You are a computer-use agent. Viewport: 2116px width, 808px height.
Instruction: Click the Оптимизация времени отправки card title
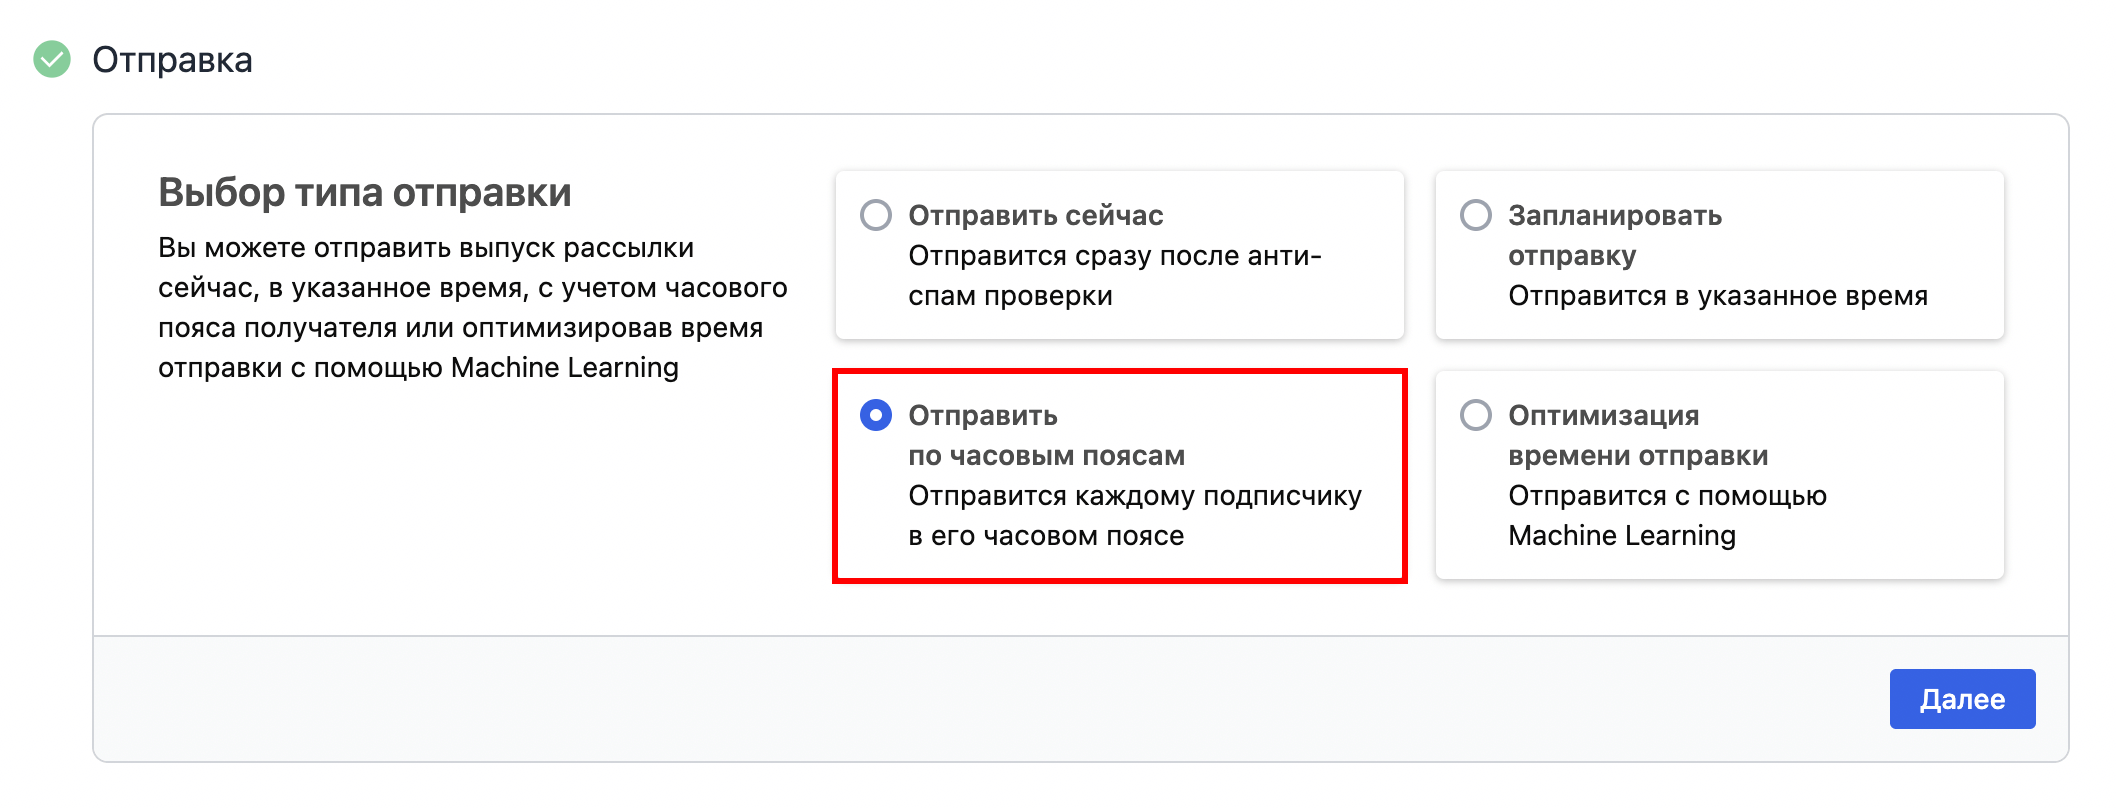pyautogui.click(x=1603, y=416)
